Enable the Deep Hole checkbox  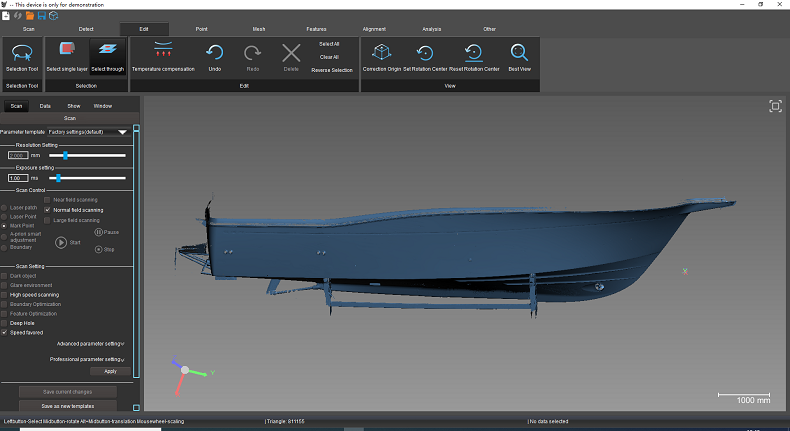tap(5, 323)
